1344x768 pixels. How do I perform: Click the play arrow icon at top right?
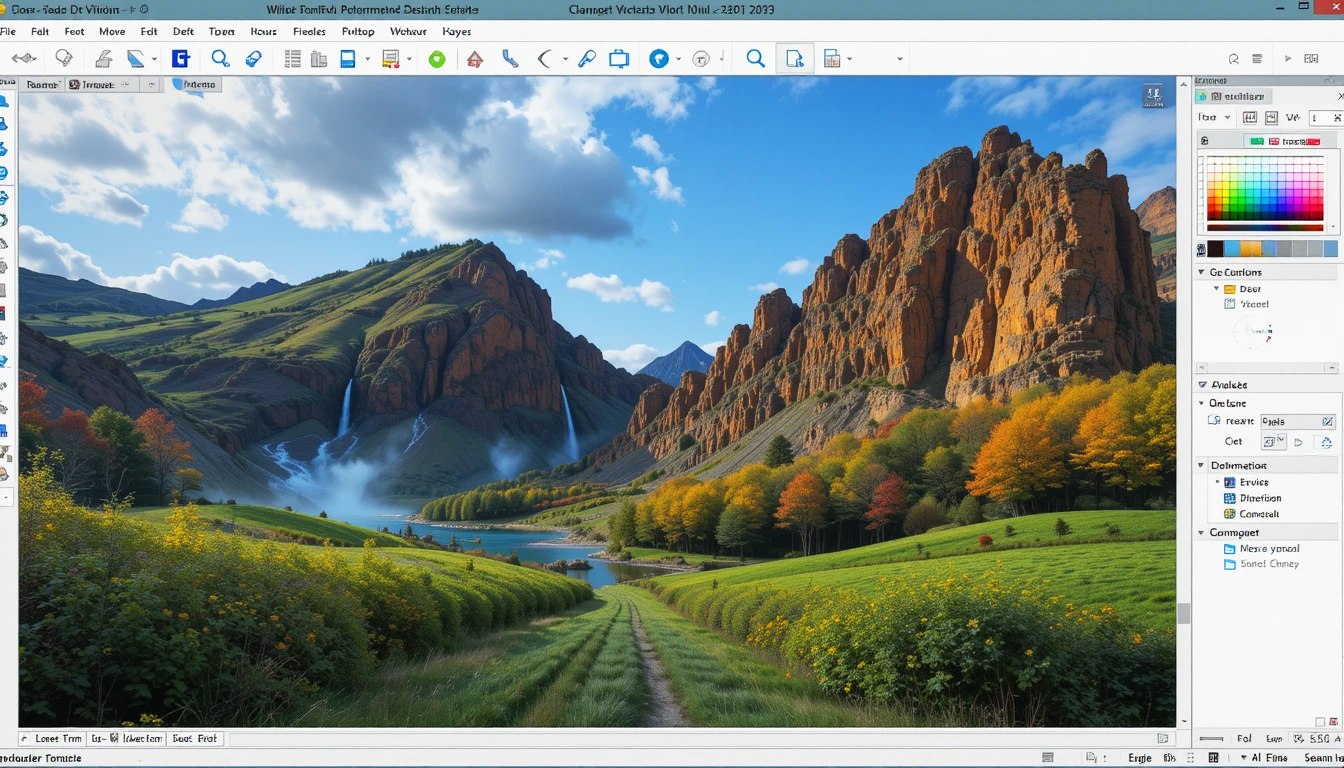click(x=1288, y=59)
